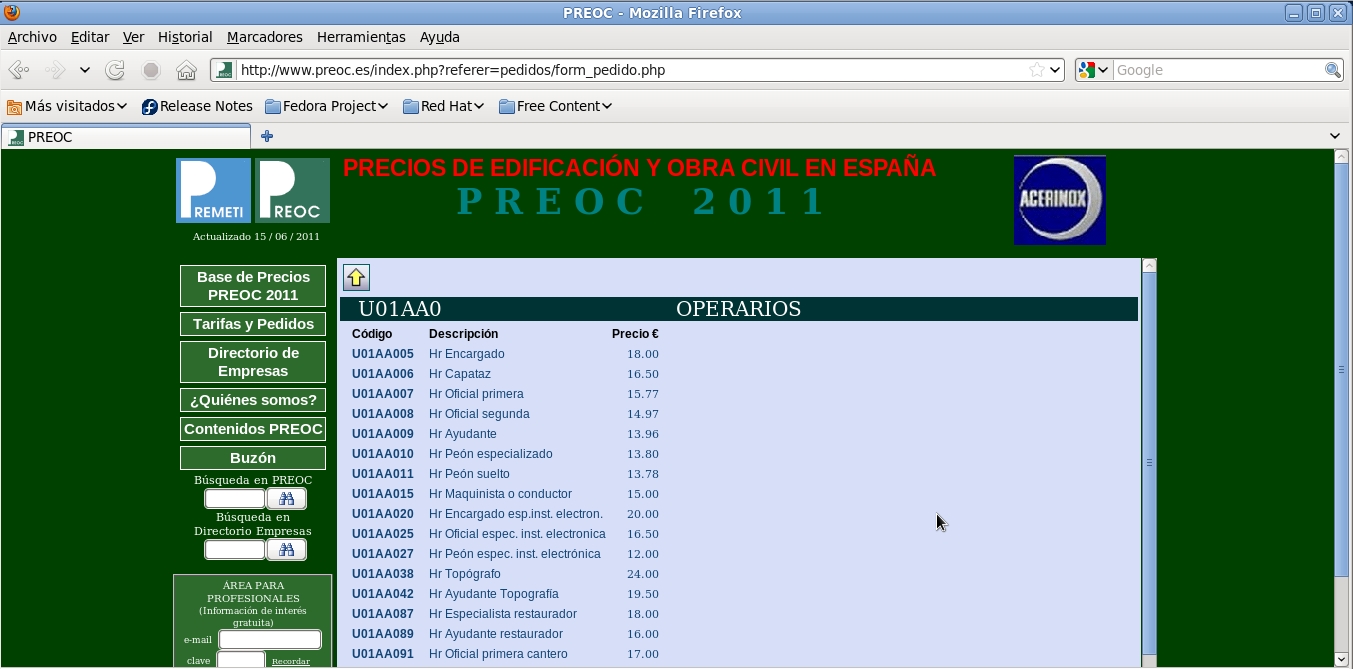Expand the Free Content bookmarks folder

tap(555, 106)
